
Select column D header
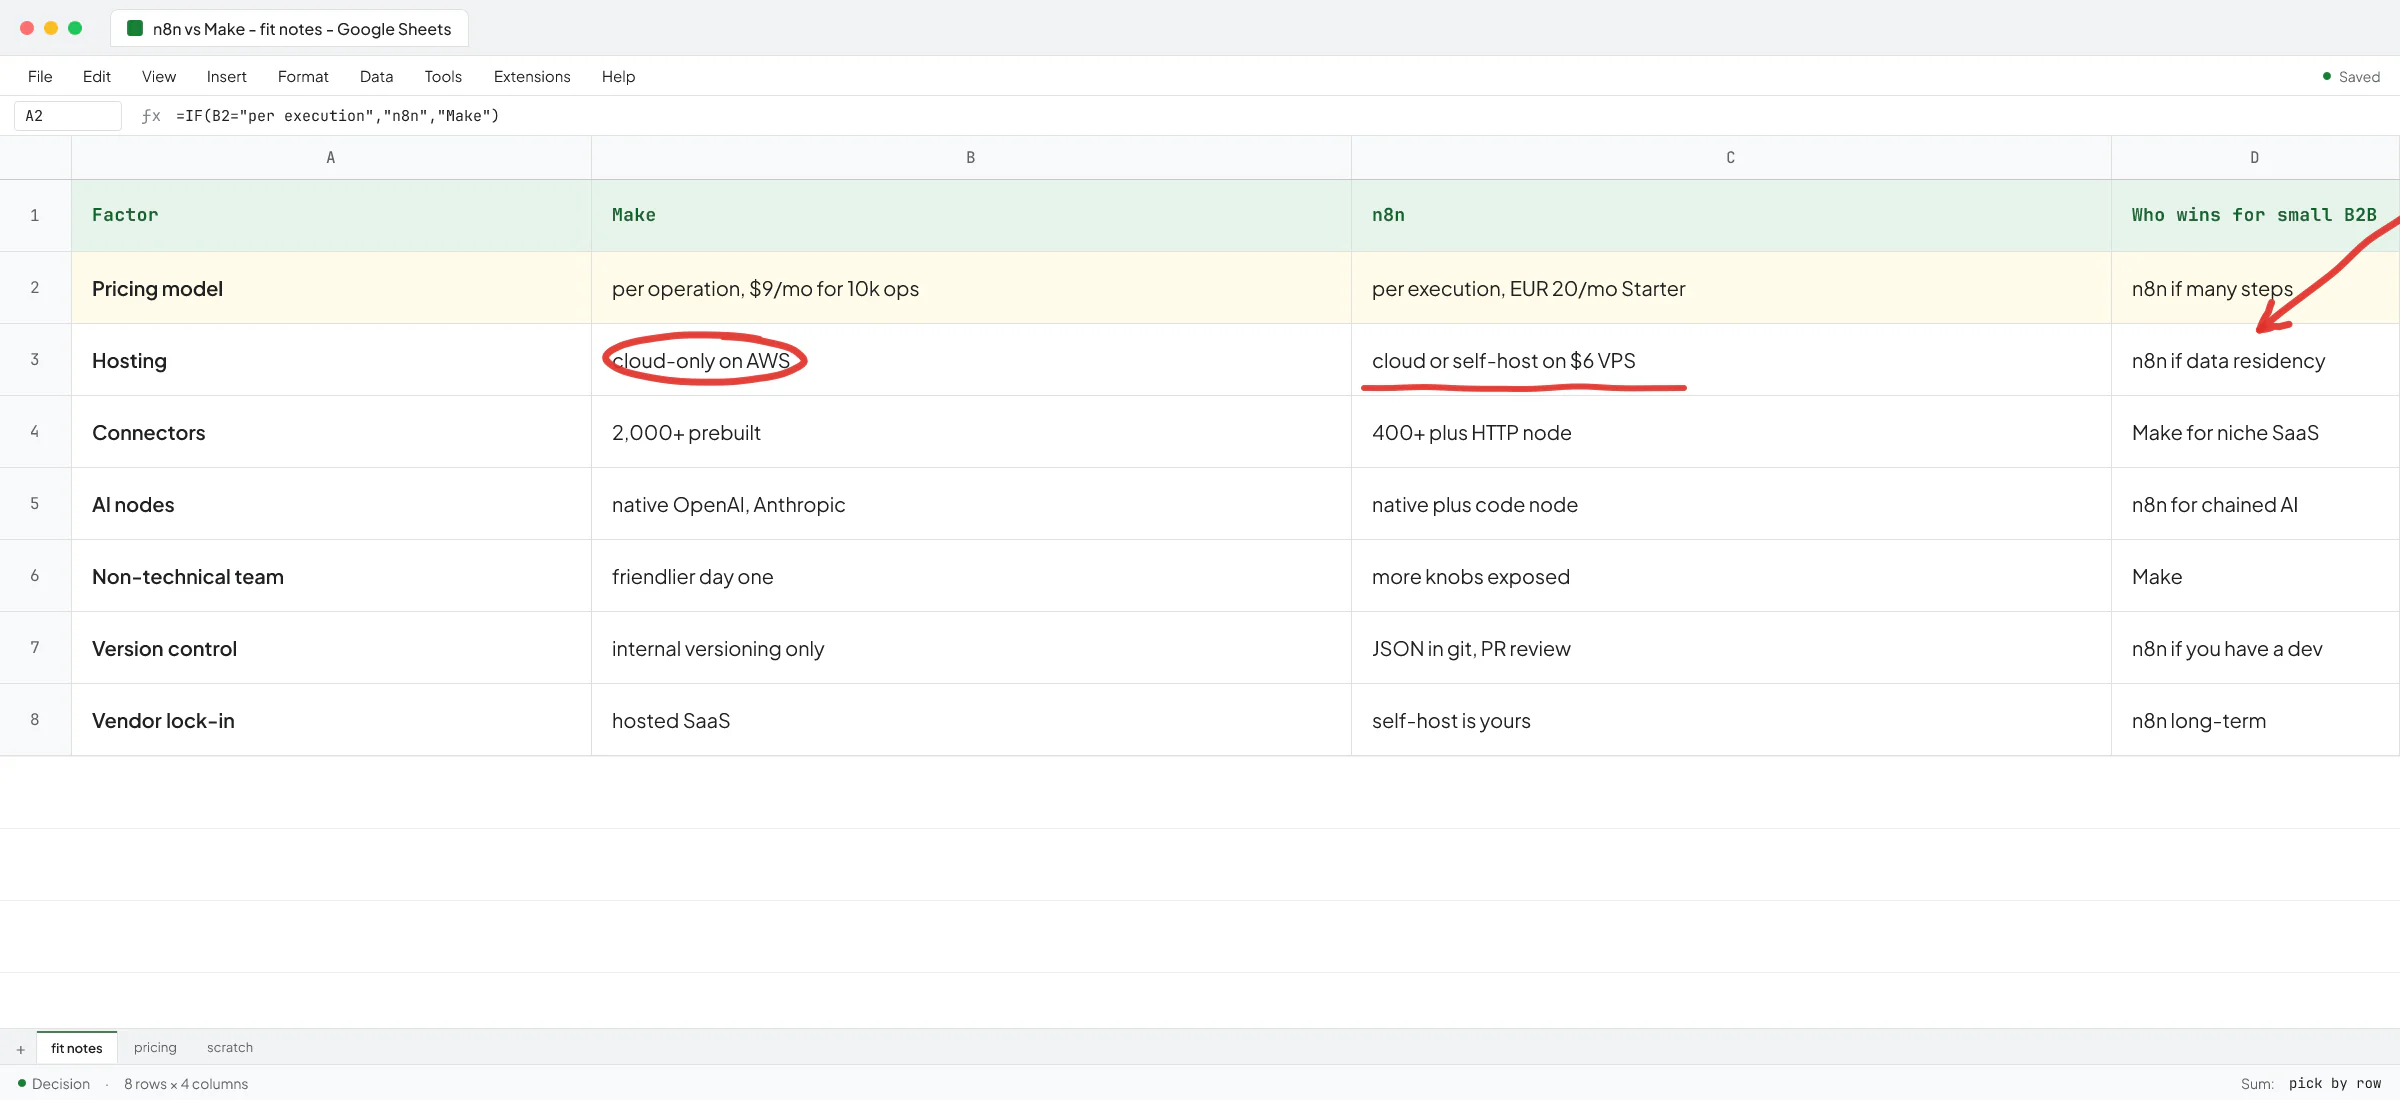[2255, 158]
